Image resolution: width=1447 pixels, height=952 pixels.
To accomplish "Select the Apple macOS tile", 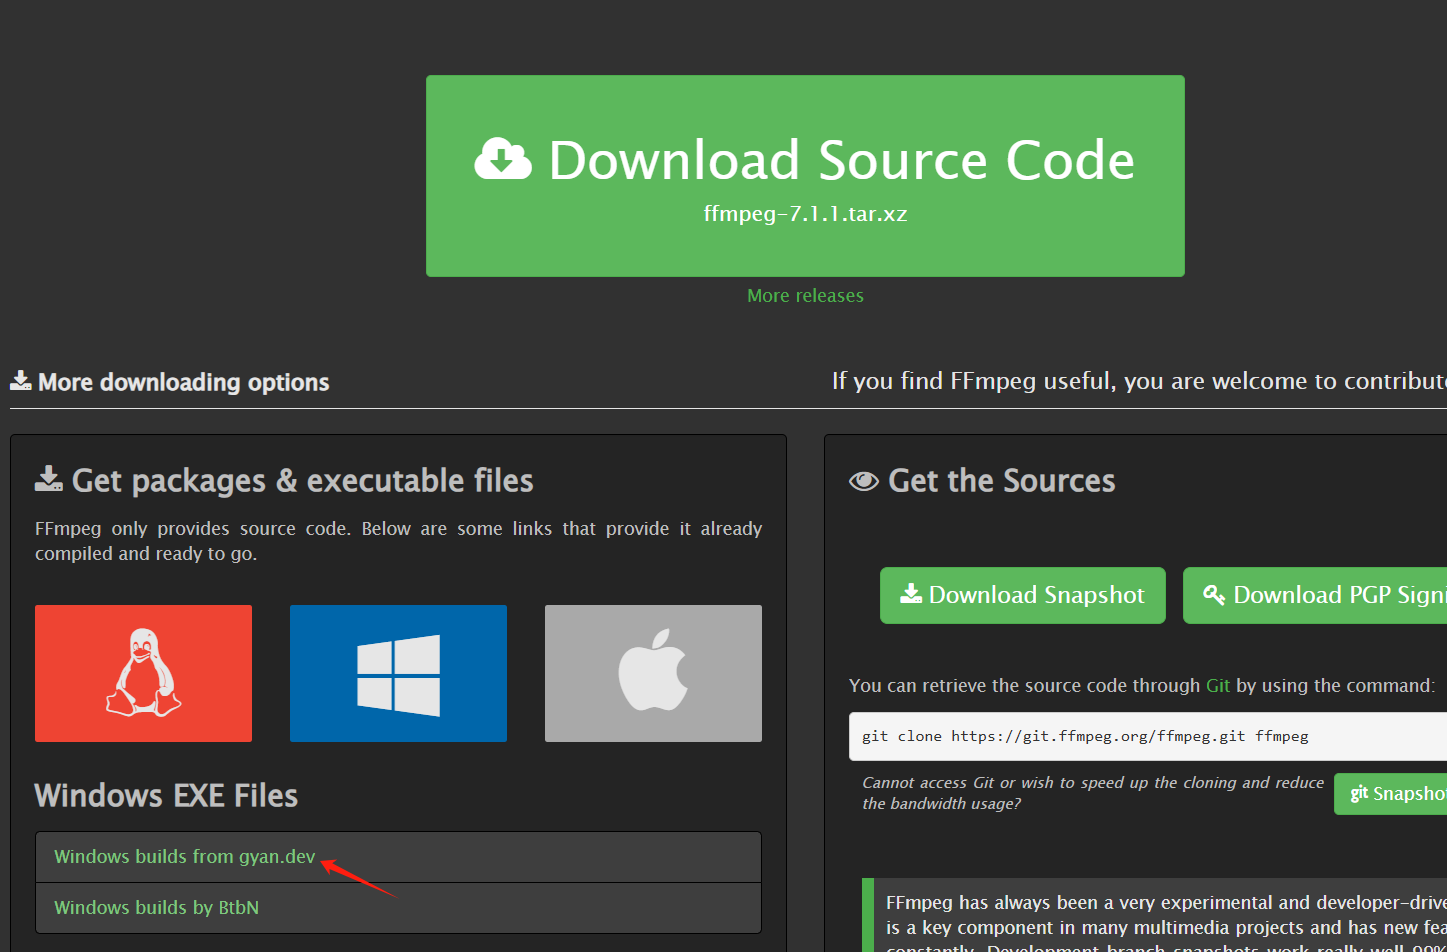I will (x=653, y=673).
